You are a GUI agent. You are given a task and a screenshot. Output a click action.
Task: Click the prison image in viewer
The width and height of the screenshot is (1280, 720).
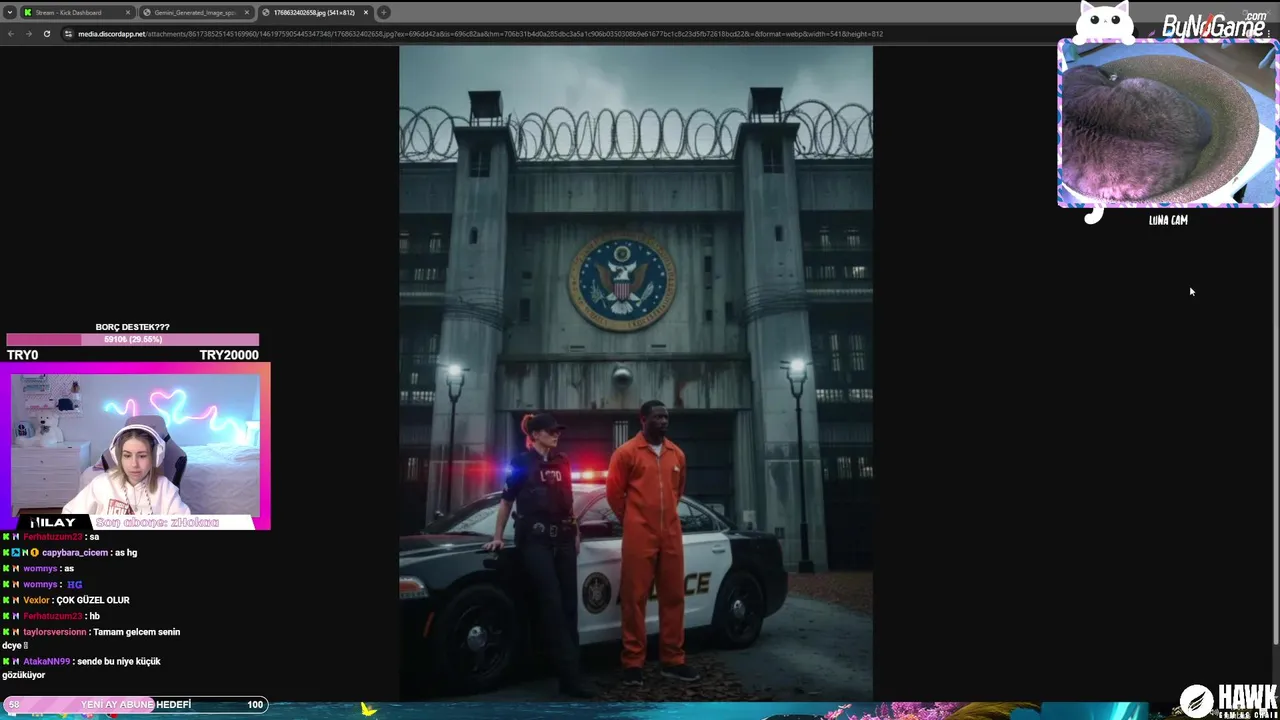[x=636, y=372]
